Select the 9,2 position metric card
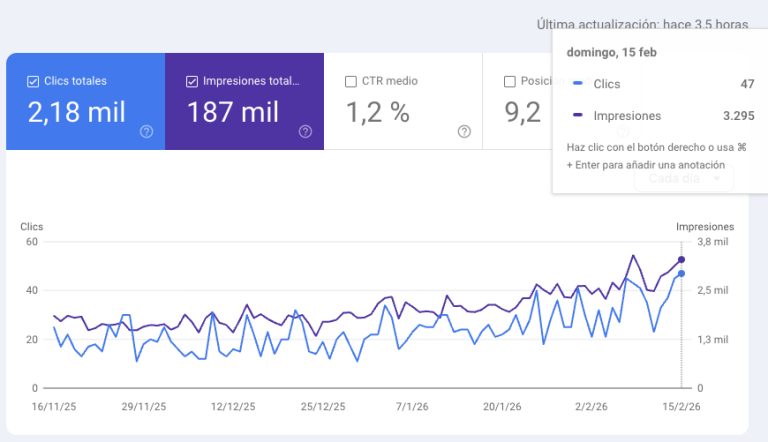 (x=517, y=101)
